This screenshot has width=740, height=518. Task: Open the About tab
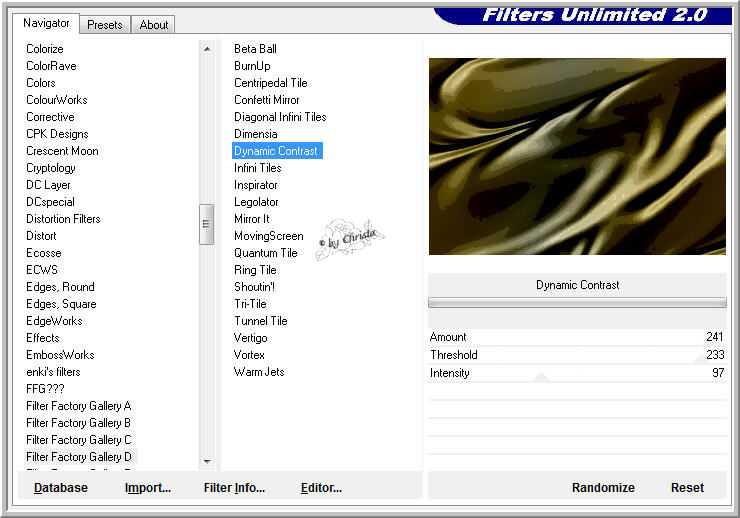[153, 25]
